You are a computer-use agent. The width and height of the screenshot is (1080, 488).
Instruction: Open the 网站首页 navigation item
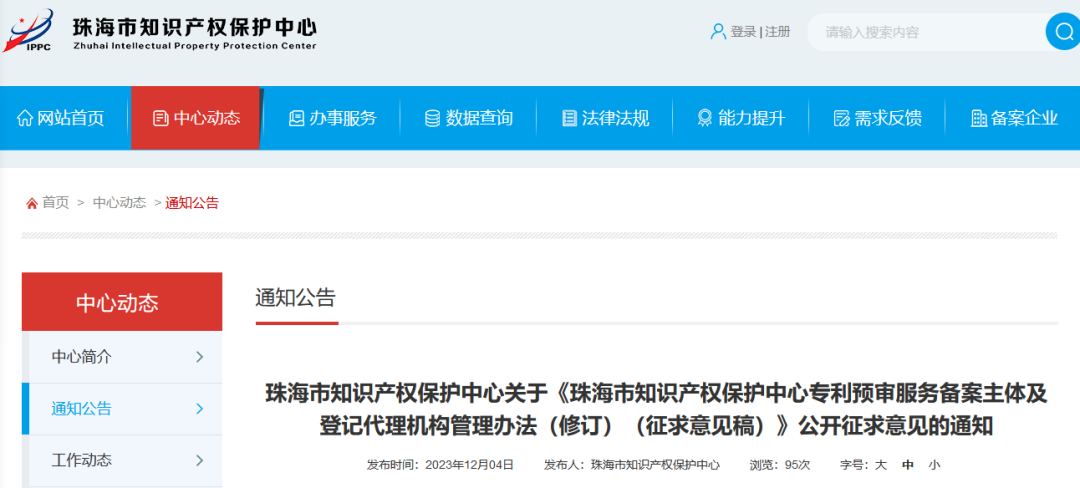click(61, 118)
